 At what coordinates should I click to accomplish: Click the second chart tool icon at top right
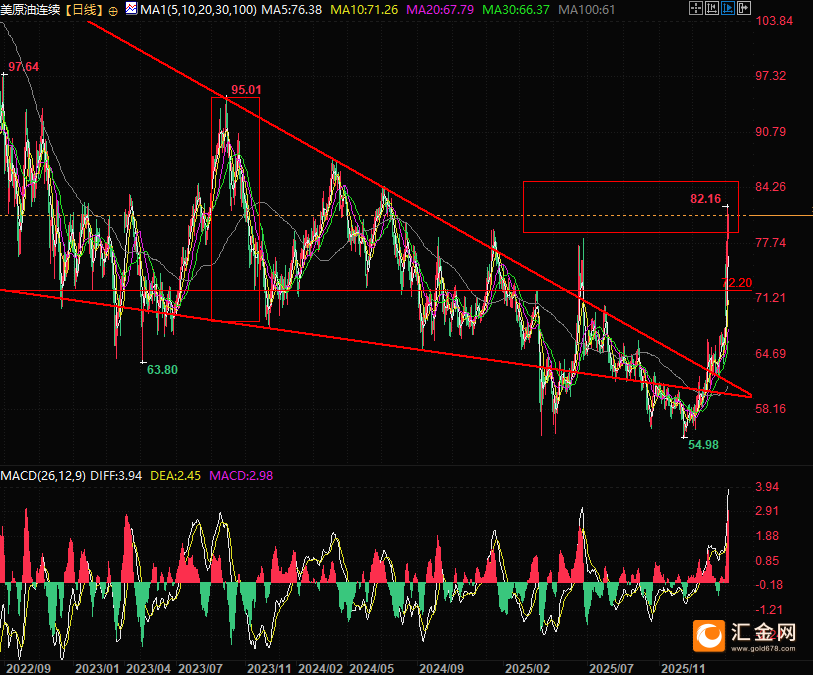pyautogui.click(x=711, y=8)
